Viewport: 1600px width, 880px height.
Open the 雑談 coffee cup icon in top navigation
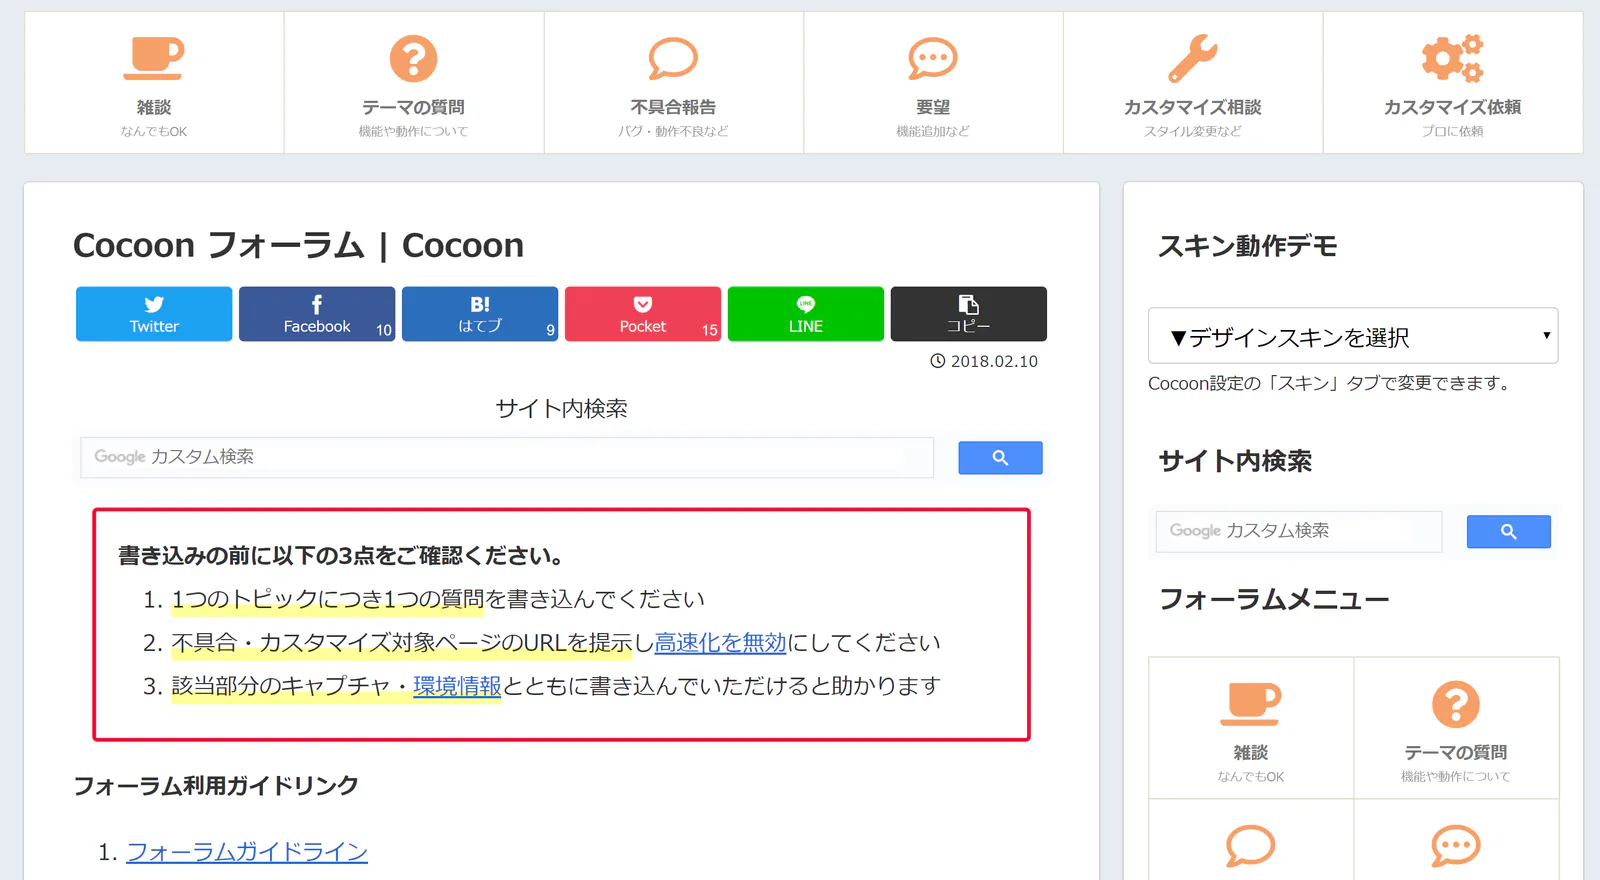(x=154, y=58)
